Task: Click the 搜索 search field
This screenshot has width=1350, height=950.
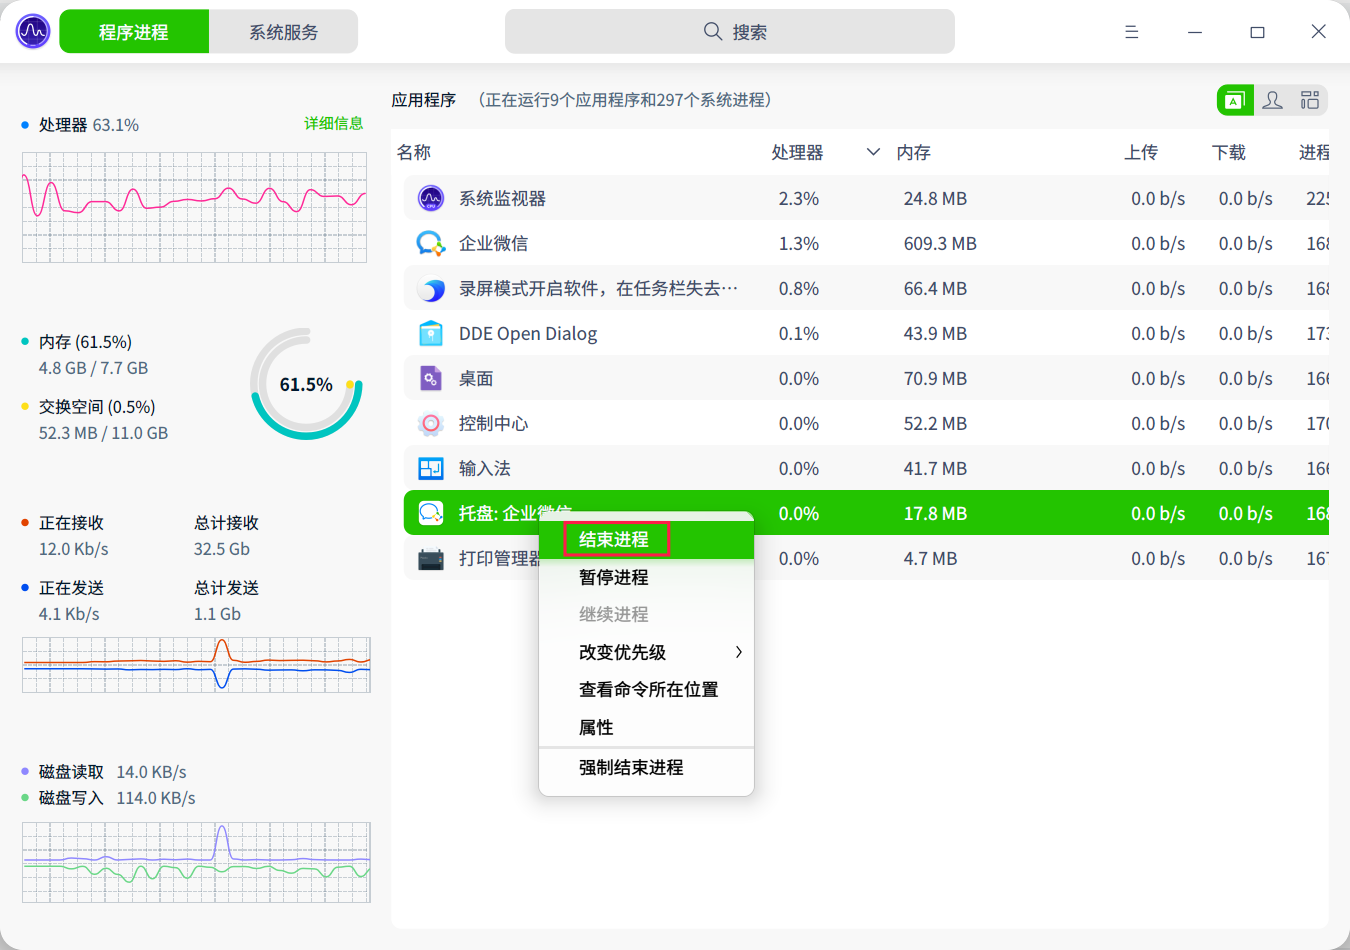Action: pos(730,32)
